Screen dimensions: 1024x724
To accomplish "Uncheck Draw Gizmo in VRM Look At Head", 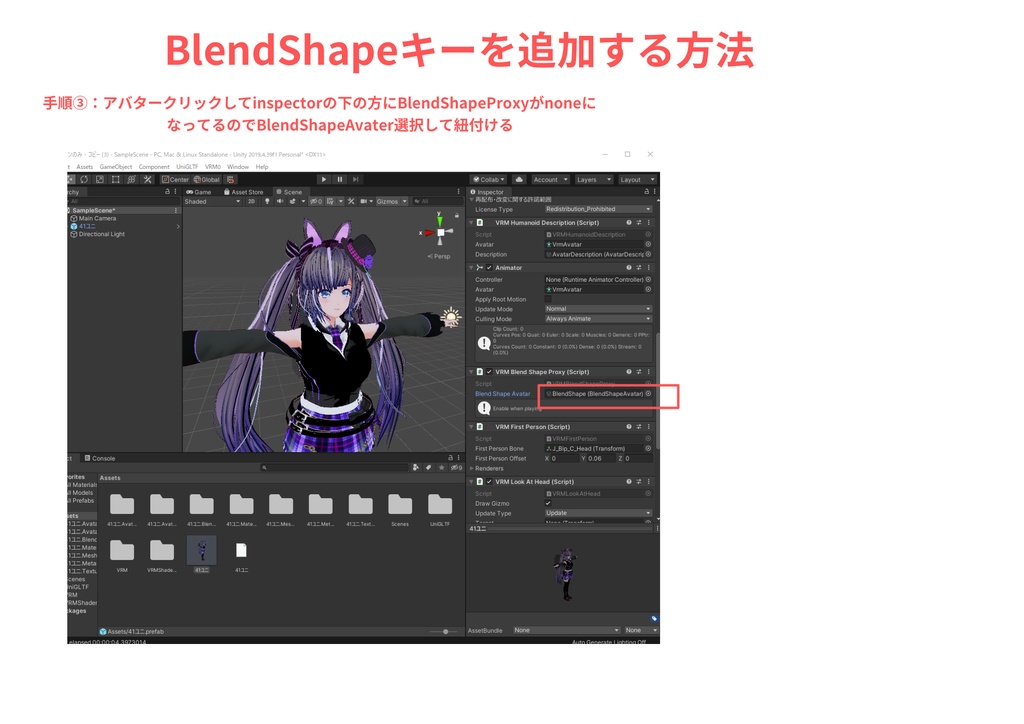I will tap(548, 503).
